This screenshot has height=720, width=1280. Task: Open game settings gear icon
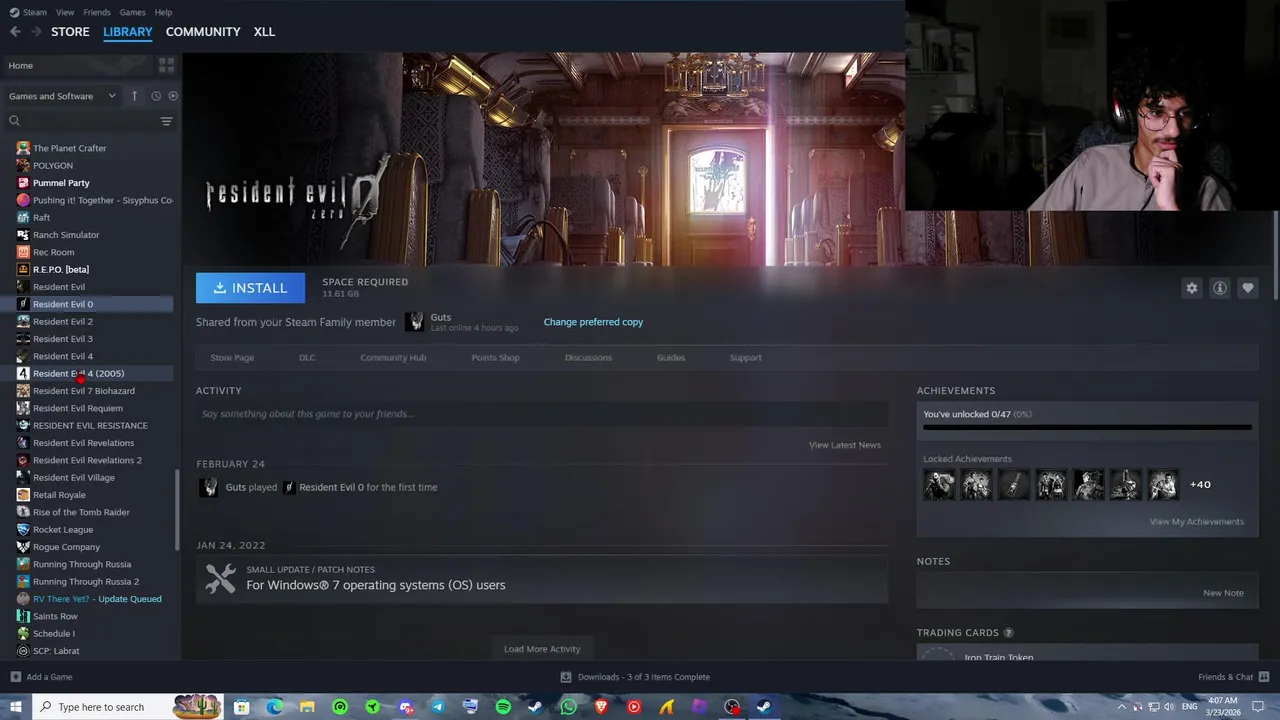(1192, 288)
